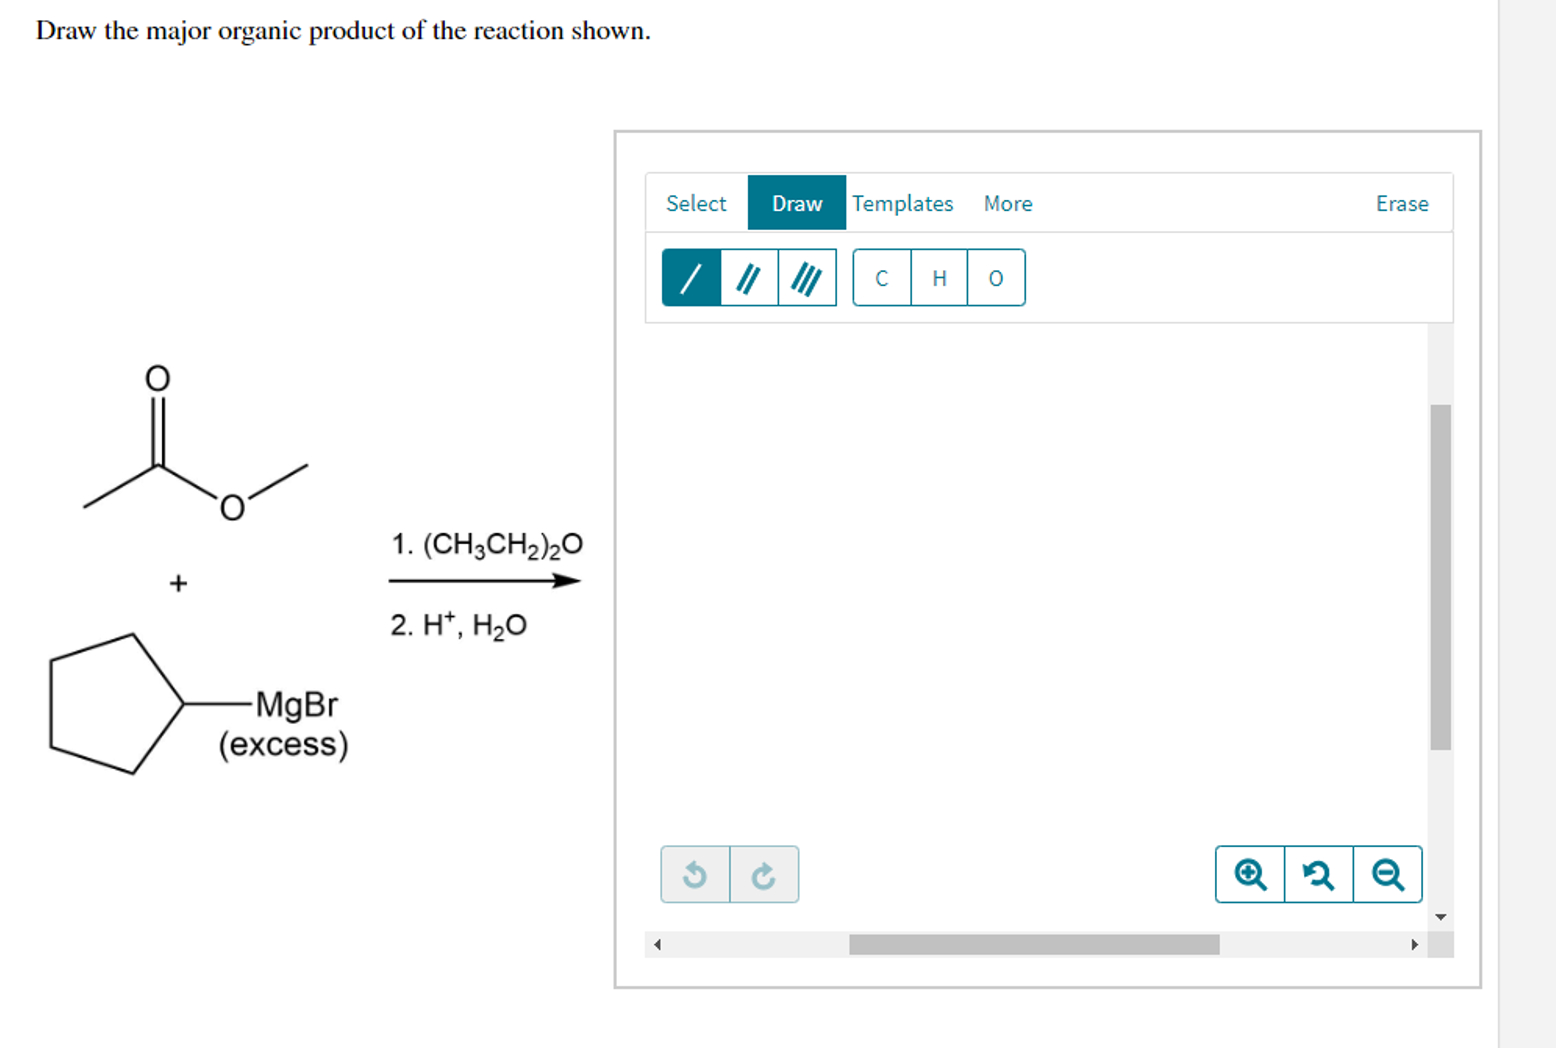1556x1048 pixels.
Task: Click the horizontal scrollbar left arrow
Action: tap(658, 944)
